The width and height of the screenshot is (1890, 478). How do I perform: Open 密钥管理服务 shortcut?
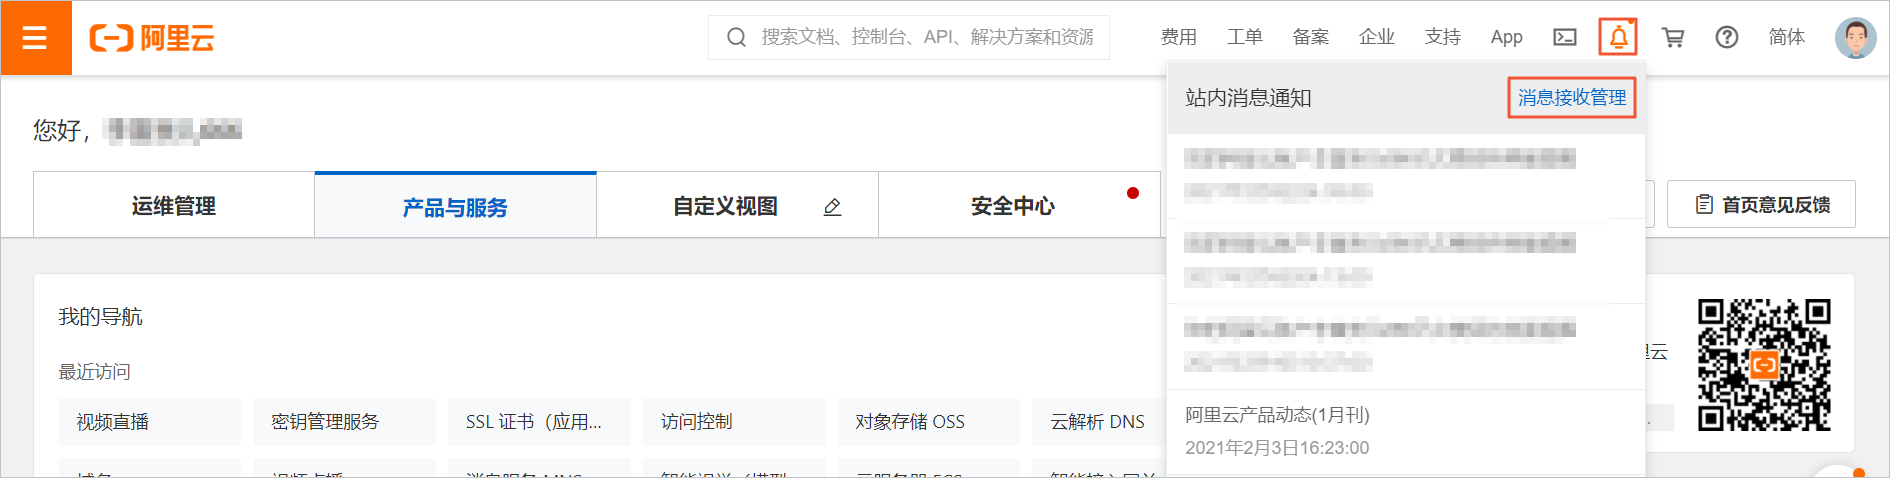click(344, 422)
